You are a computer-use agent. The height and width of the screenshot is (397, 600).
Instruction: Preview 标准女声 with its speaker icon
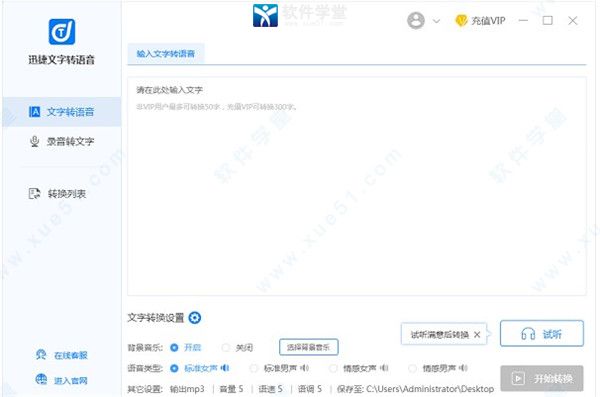point(225,368)
